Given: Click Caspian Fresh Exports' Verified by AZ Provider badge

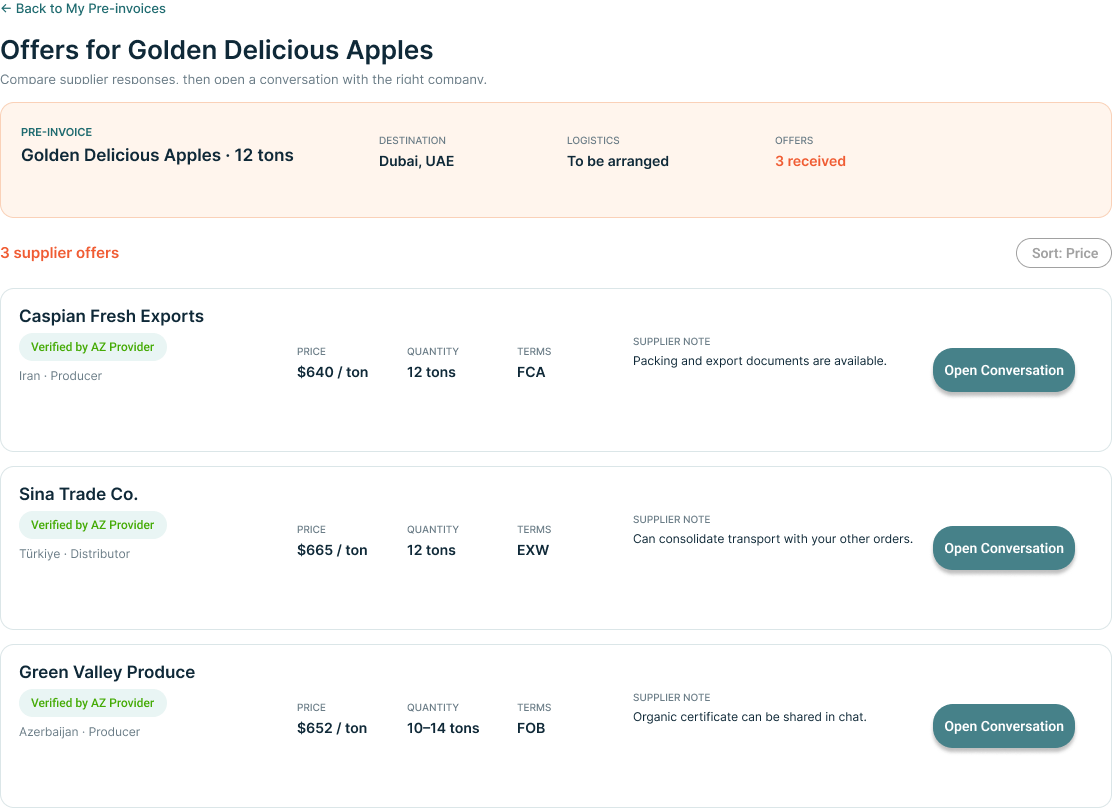Looking at the screenshot, I should coord(93,347).
